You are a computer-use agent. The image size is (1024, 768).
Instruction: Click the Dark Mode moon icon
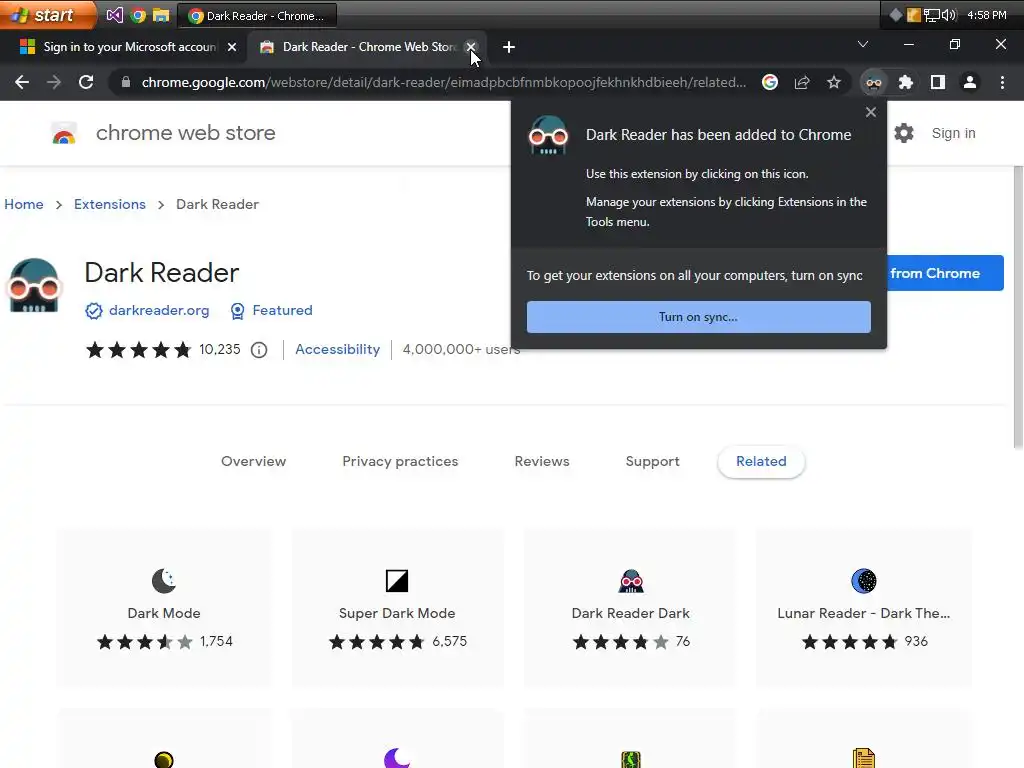pyautogui.click(x=164, y=581)
